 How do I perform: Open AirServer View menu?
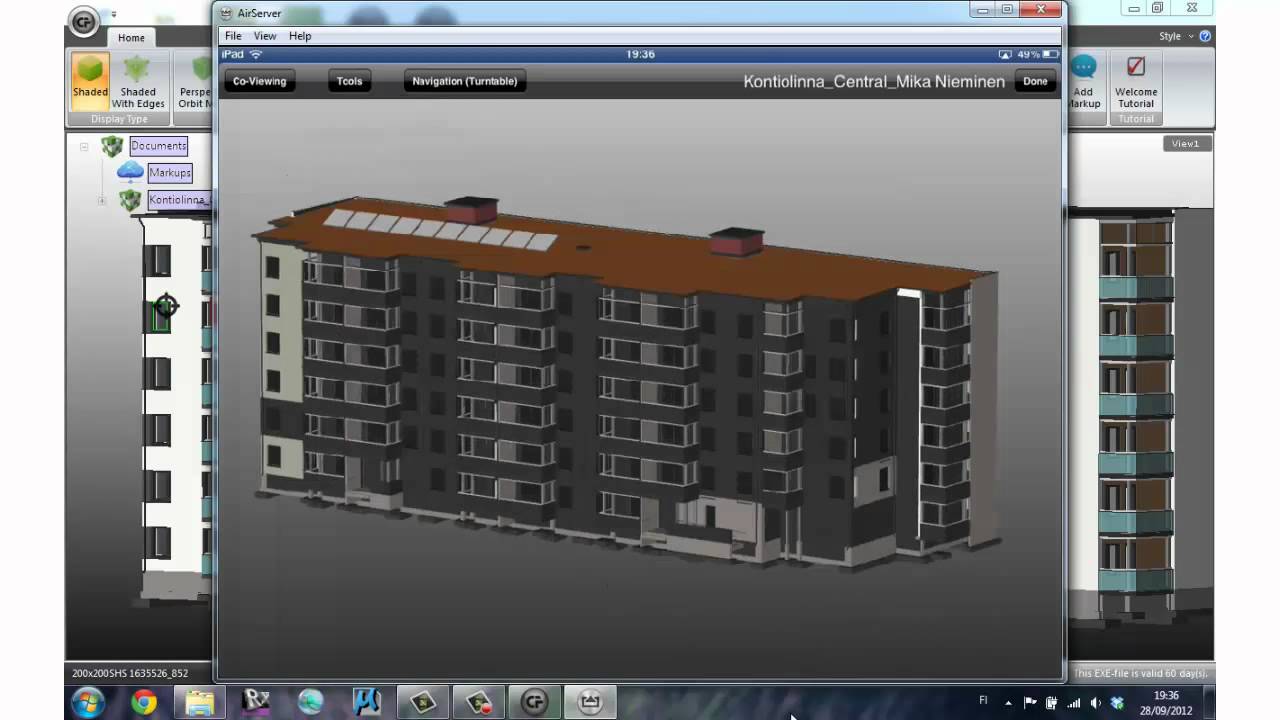265,36
